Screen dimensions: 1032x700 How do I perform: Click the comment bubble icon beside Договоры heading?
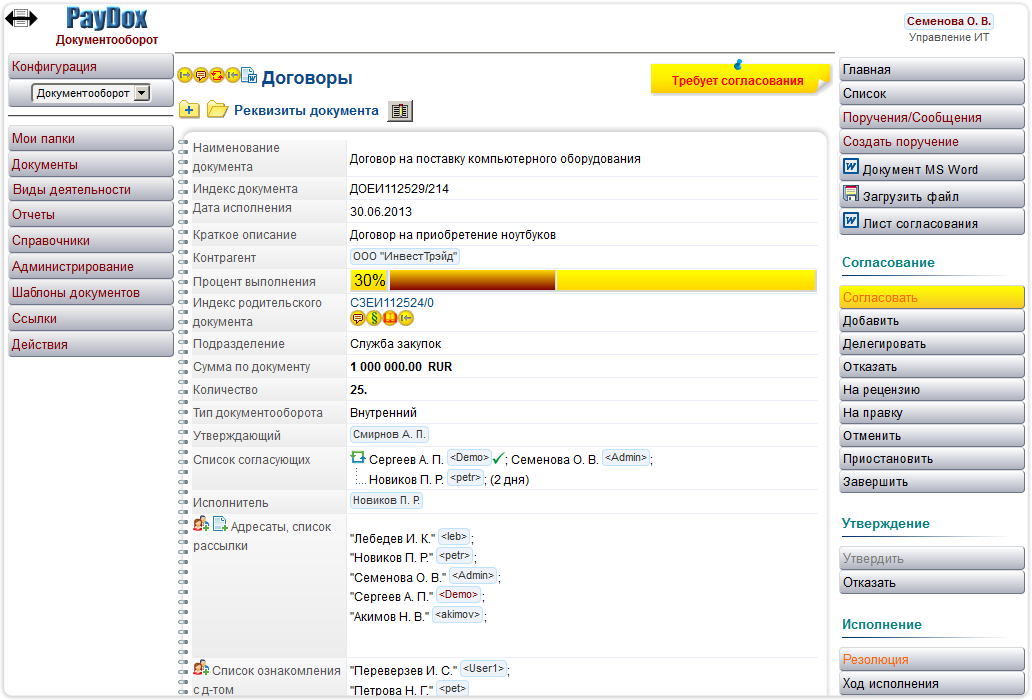(x=201, y=75)
